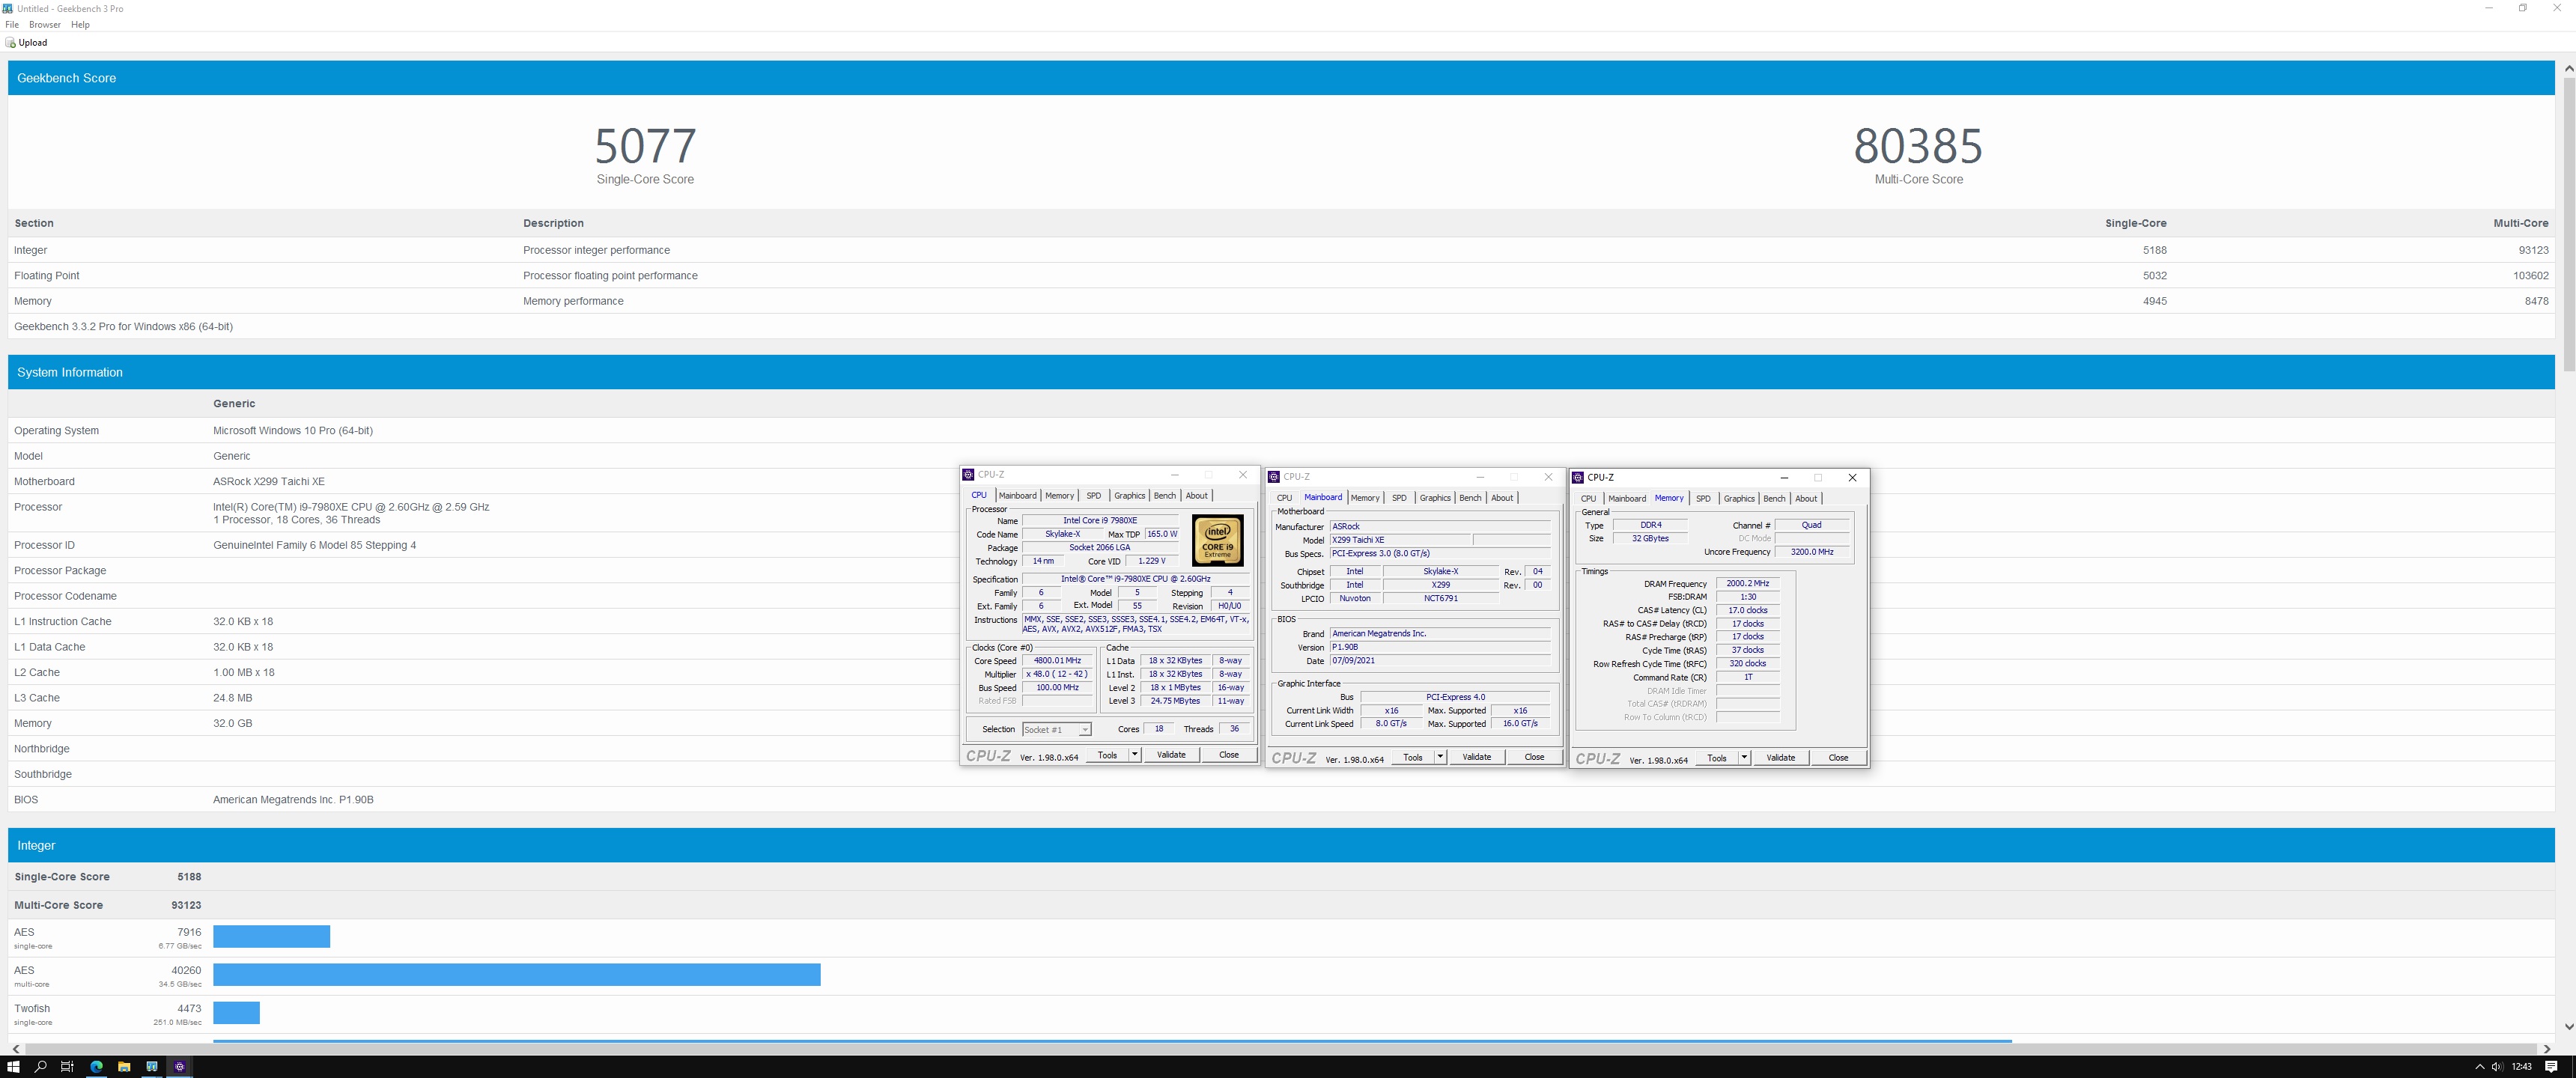Open SPD tab in leftmost CPU-Z window
2576x1078 pixels.
point(1094,496)
